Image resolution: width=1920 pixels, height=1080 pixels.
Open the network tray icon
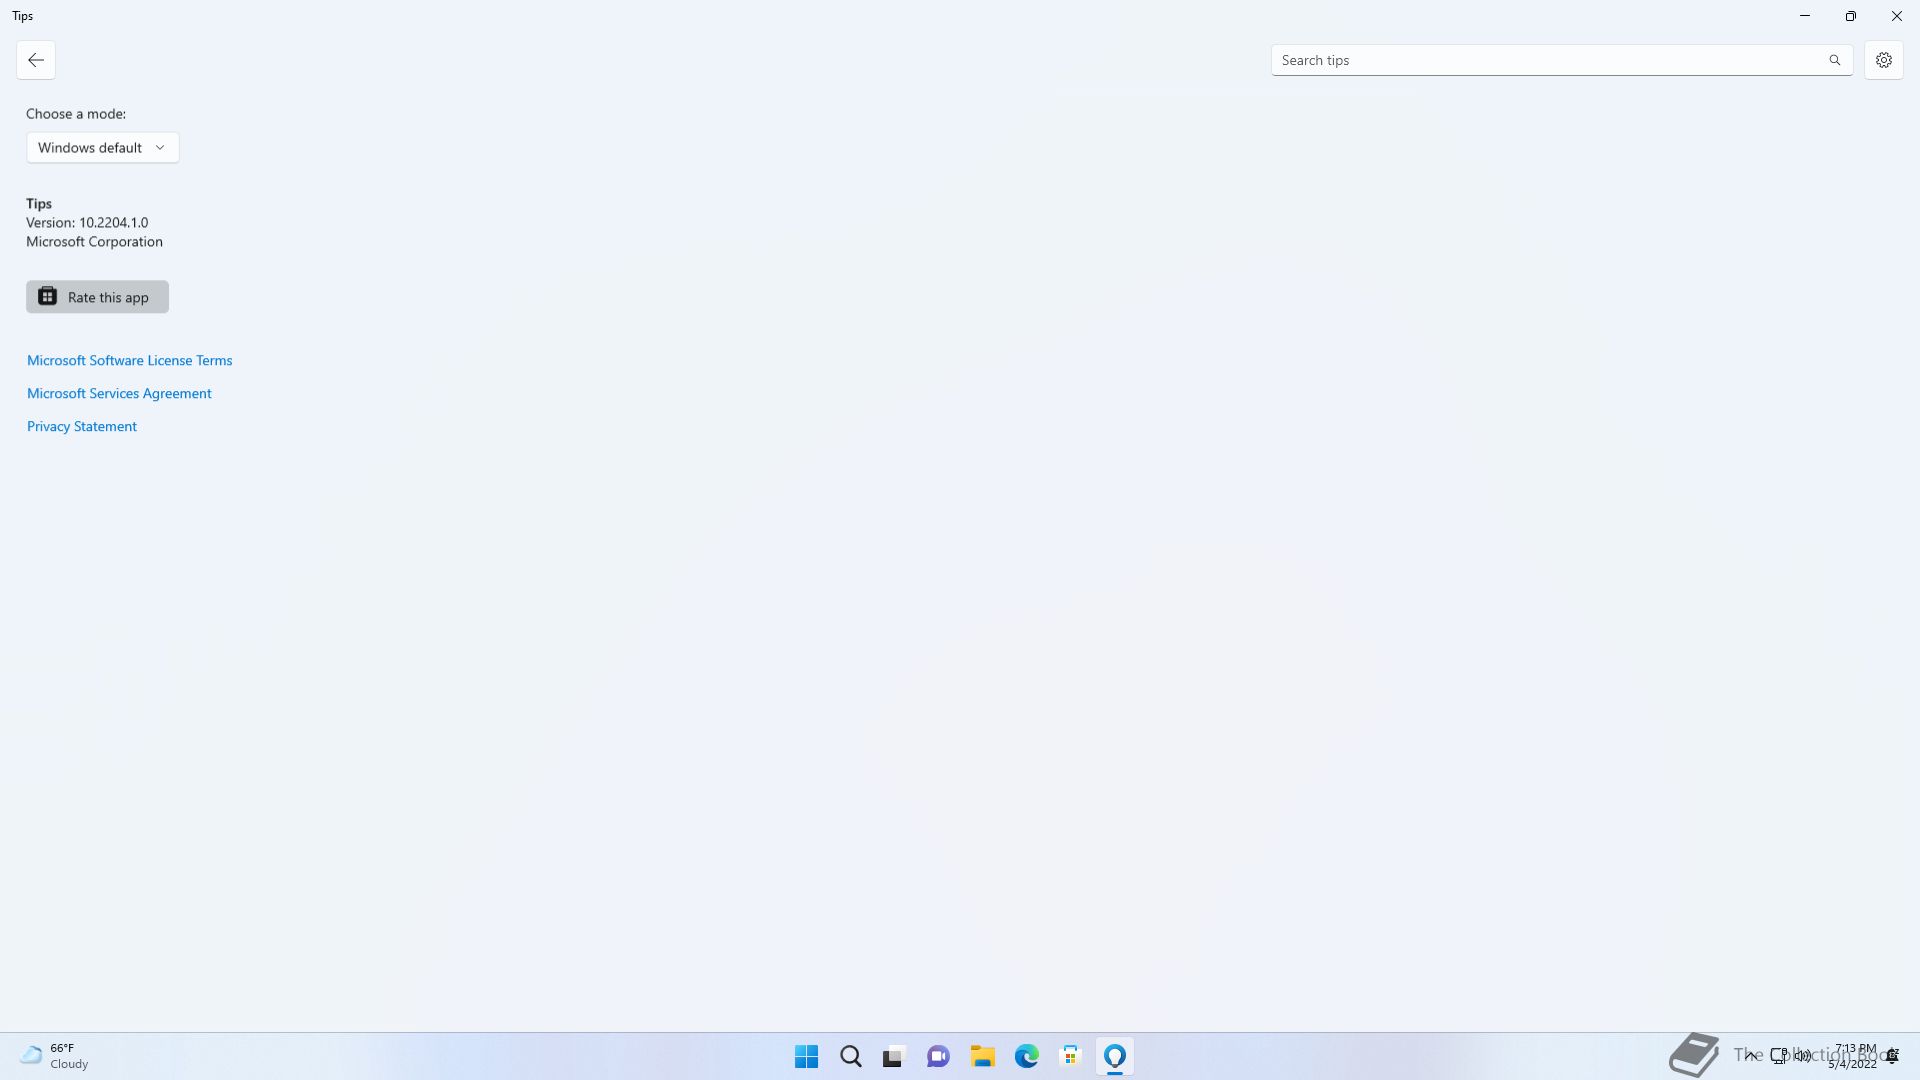pyautogui.click(x=1779, y=1055)
